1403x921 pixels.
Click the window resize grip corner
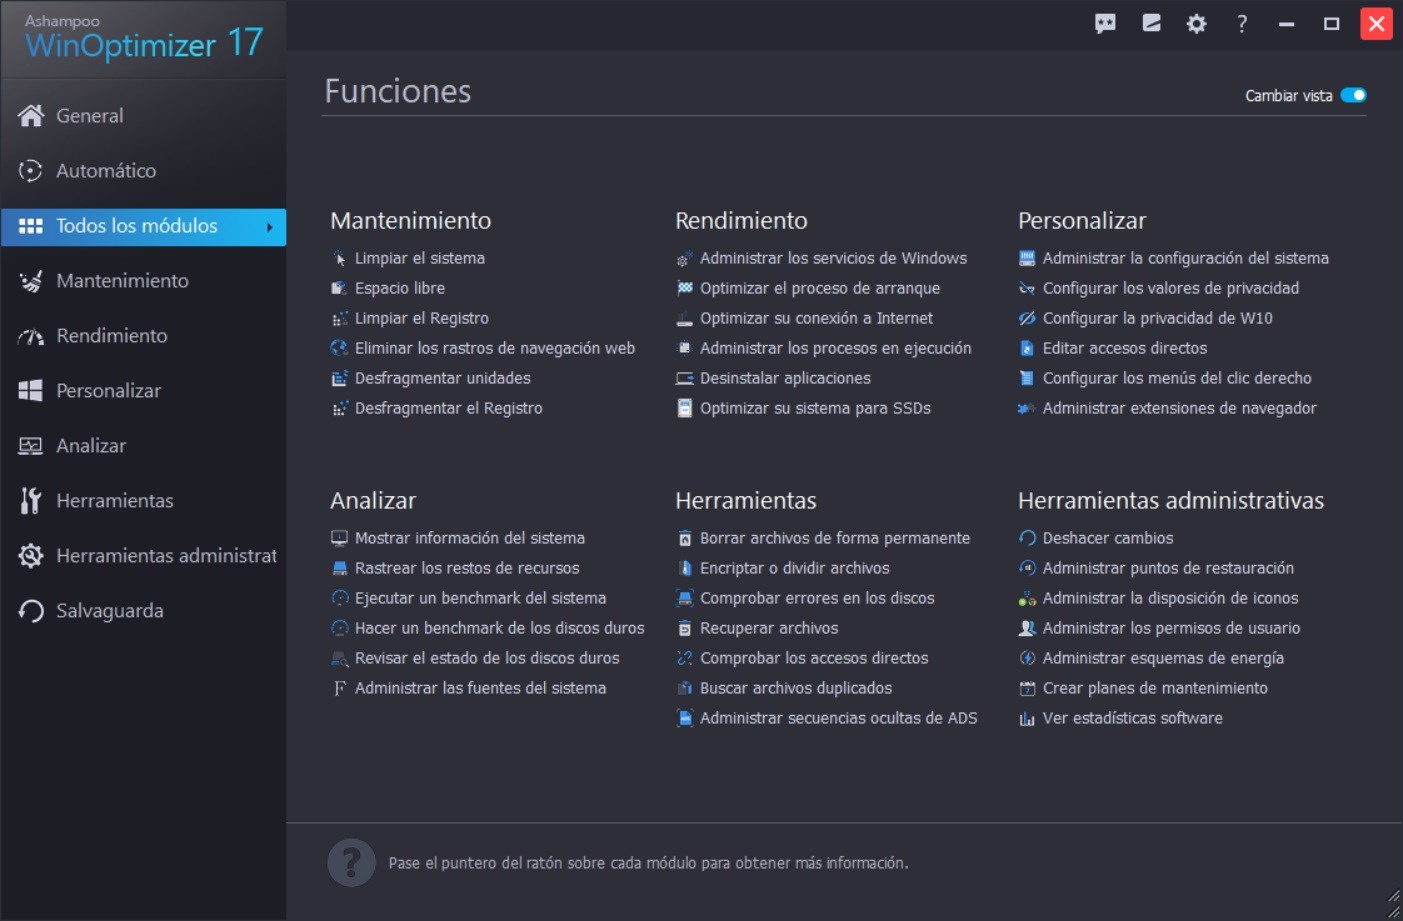coord(1394,905)
